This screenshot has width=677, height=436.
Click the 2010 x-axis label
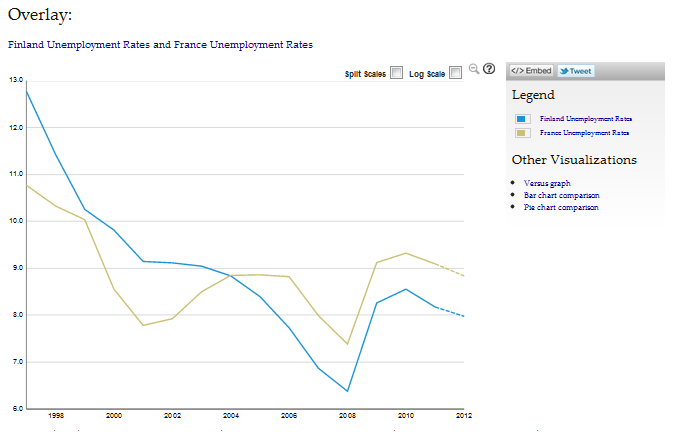pyautogui.click(x=405, y=416)
